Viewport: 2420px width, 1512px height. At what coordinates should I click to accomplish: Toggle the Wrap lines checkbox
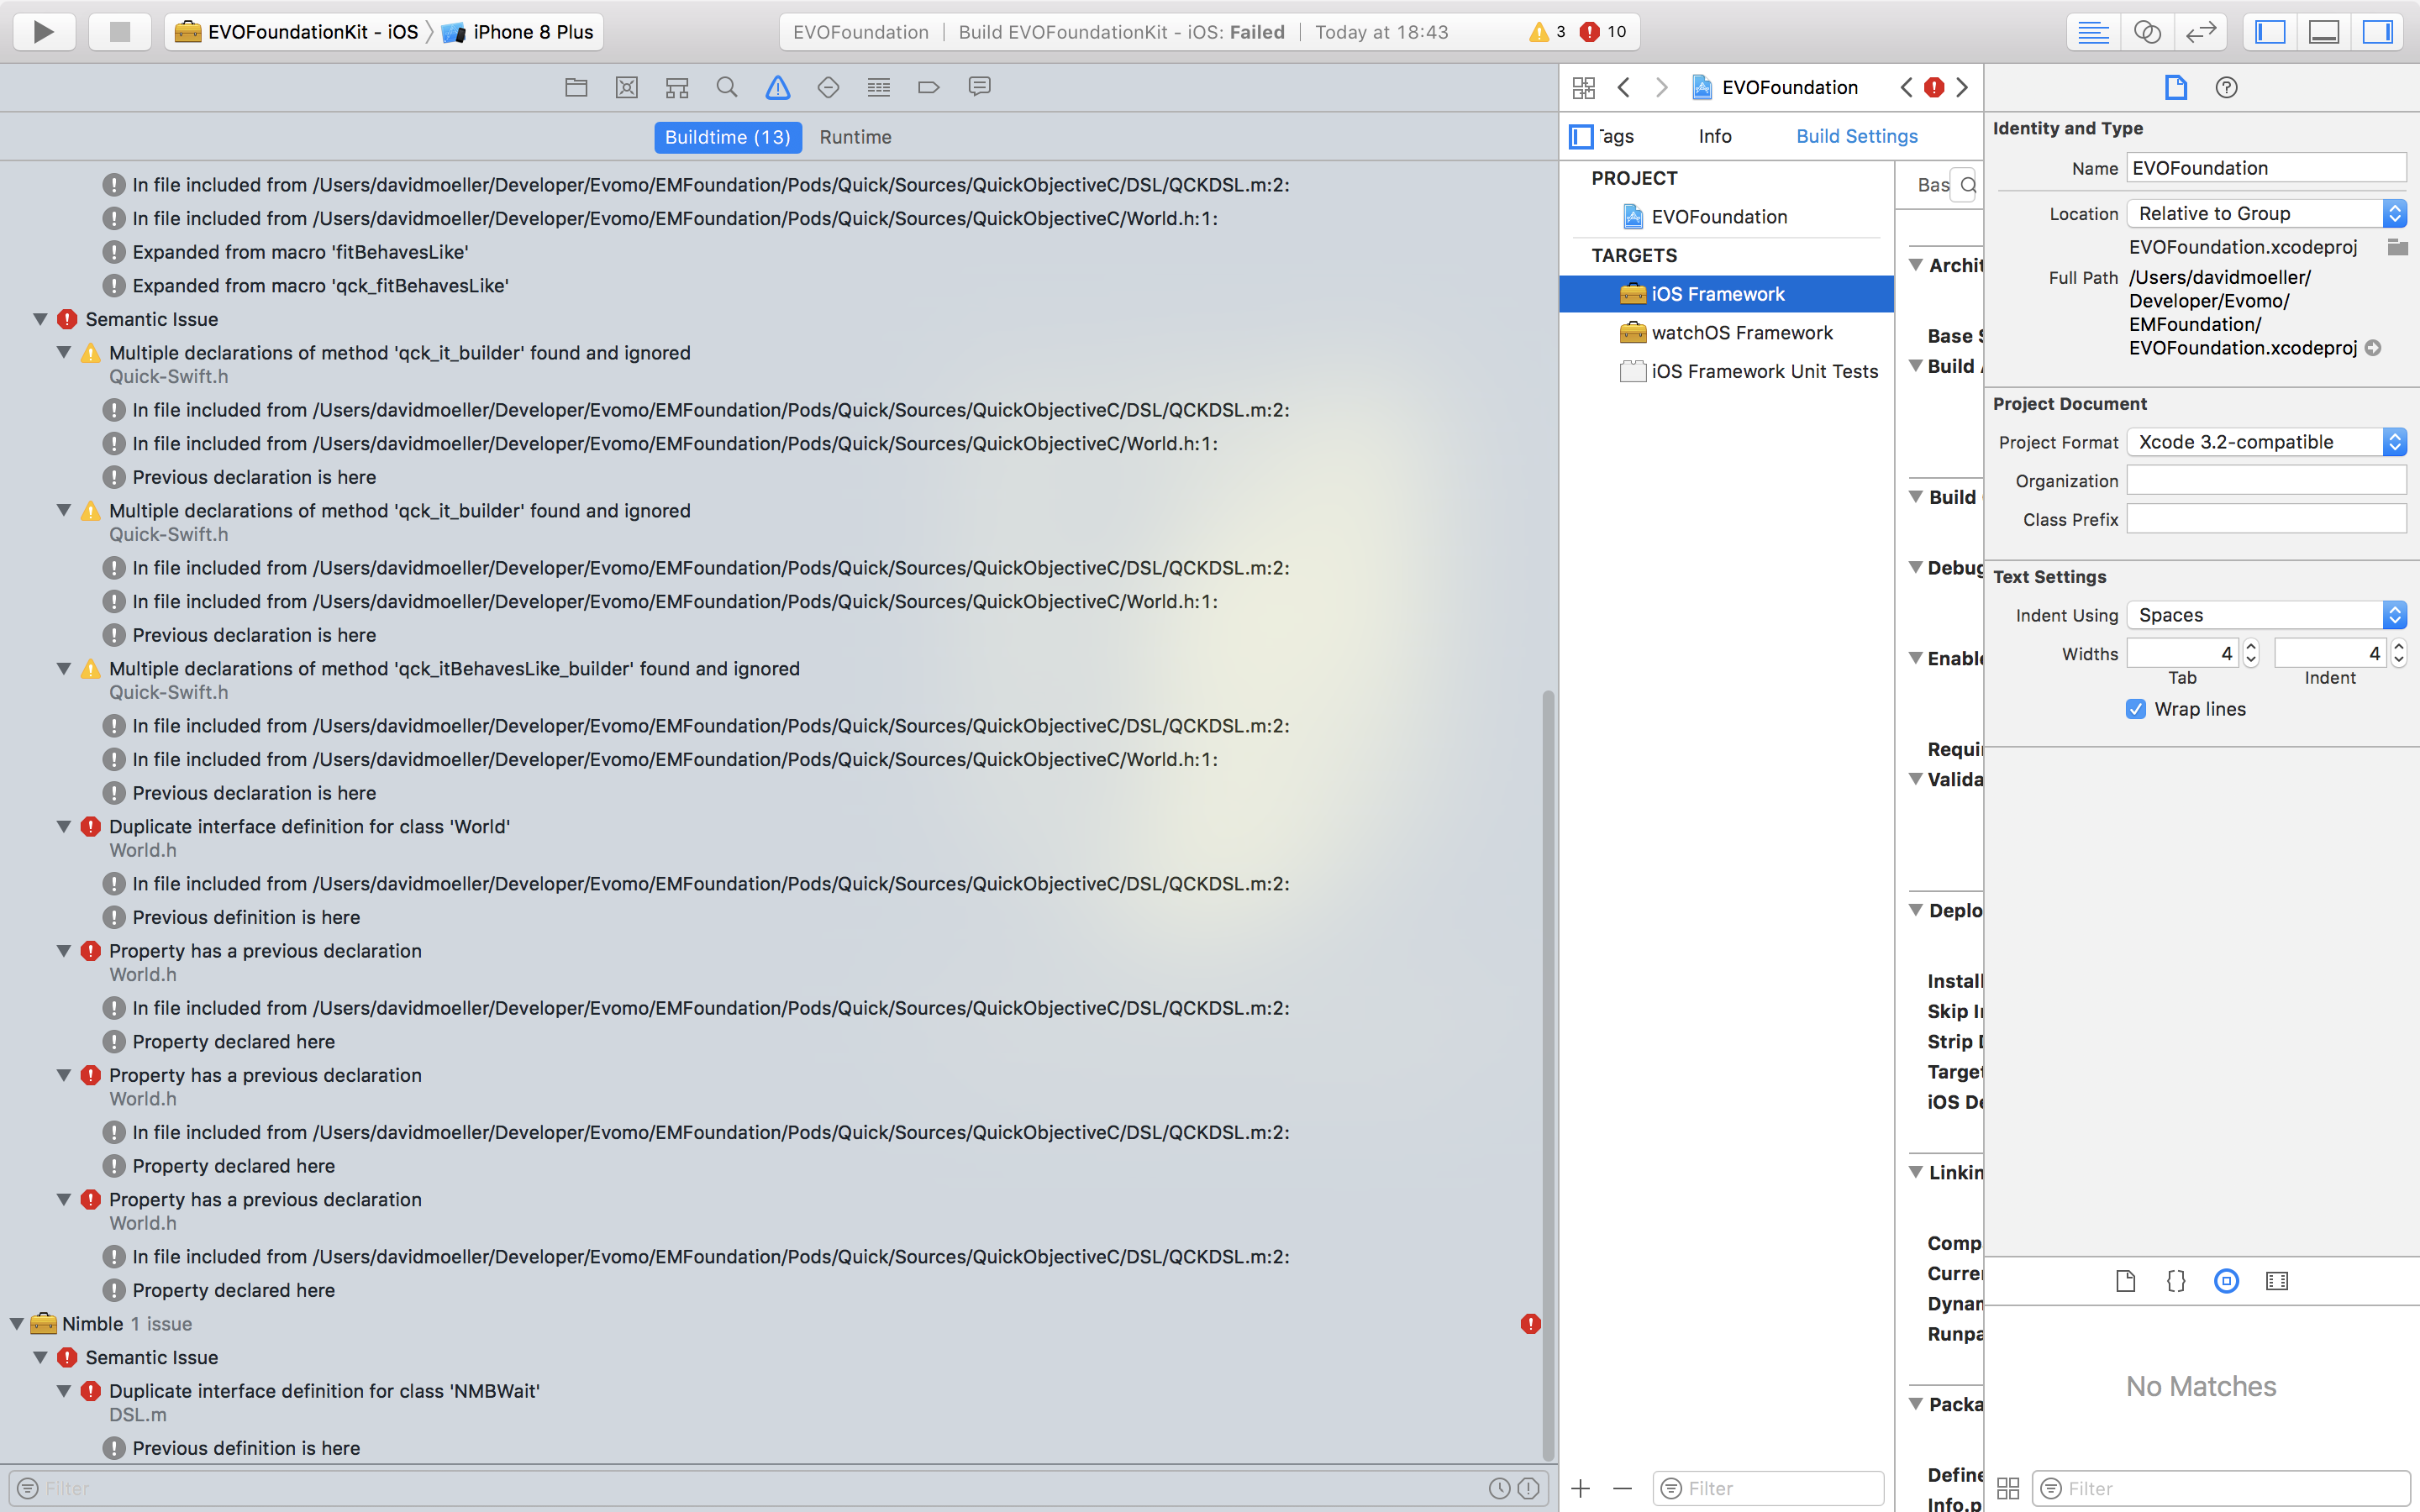2136,709
